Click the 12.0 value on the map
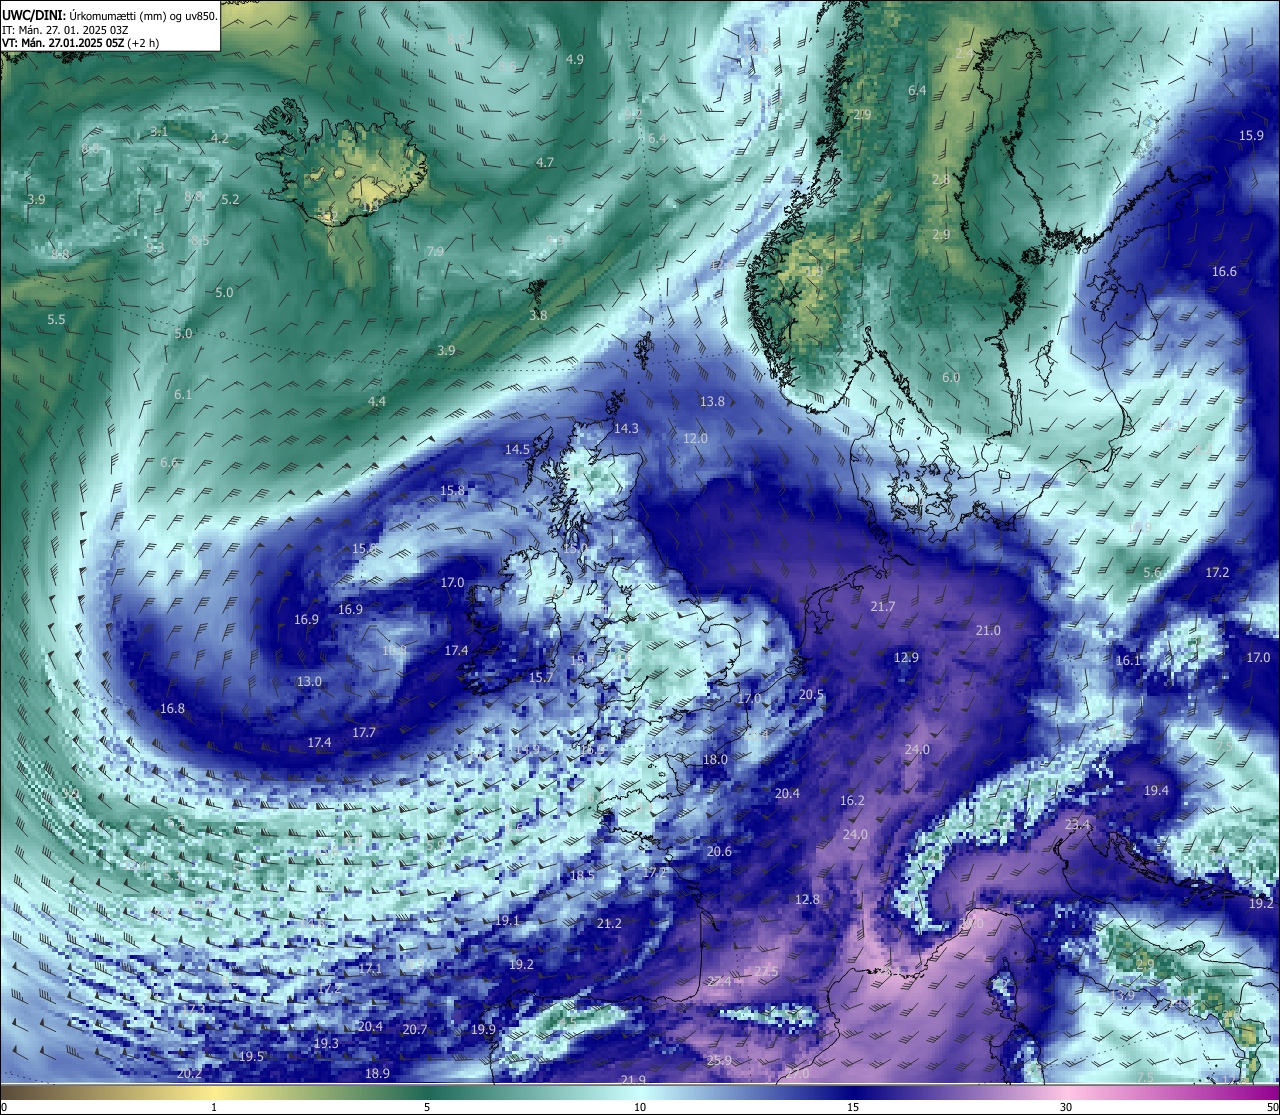The image size is (1280, 1115). [695, 438]
